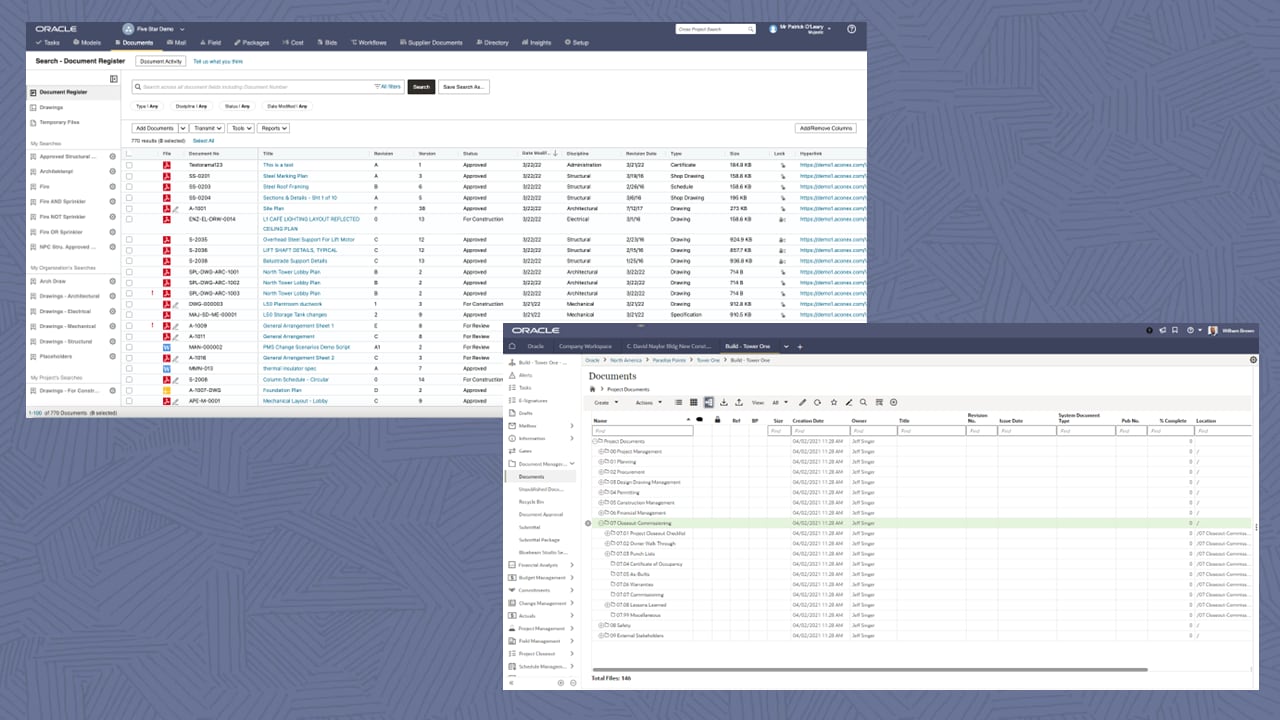Image resolution: width=1280 pixels, height=720 pixels.
Task: Click the Select All link
Action: [203, 141]
